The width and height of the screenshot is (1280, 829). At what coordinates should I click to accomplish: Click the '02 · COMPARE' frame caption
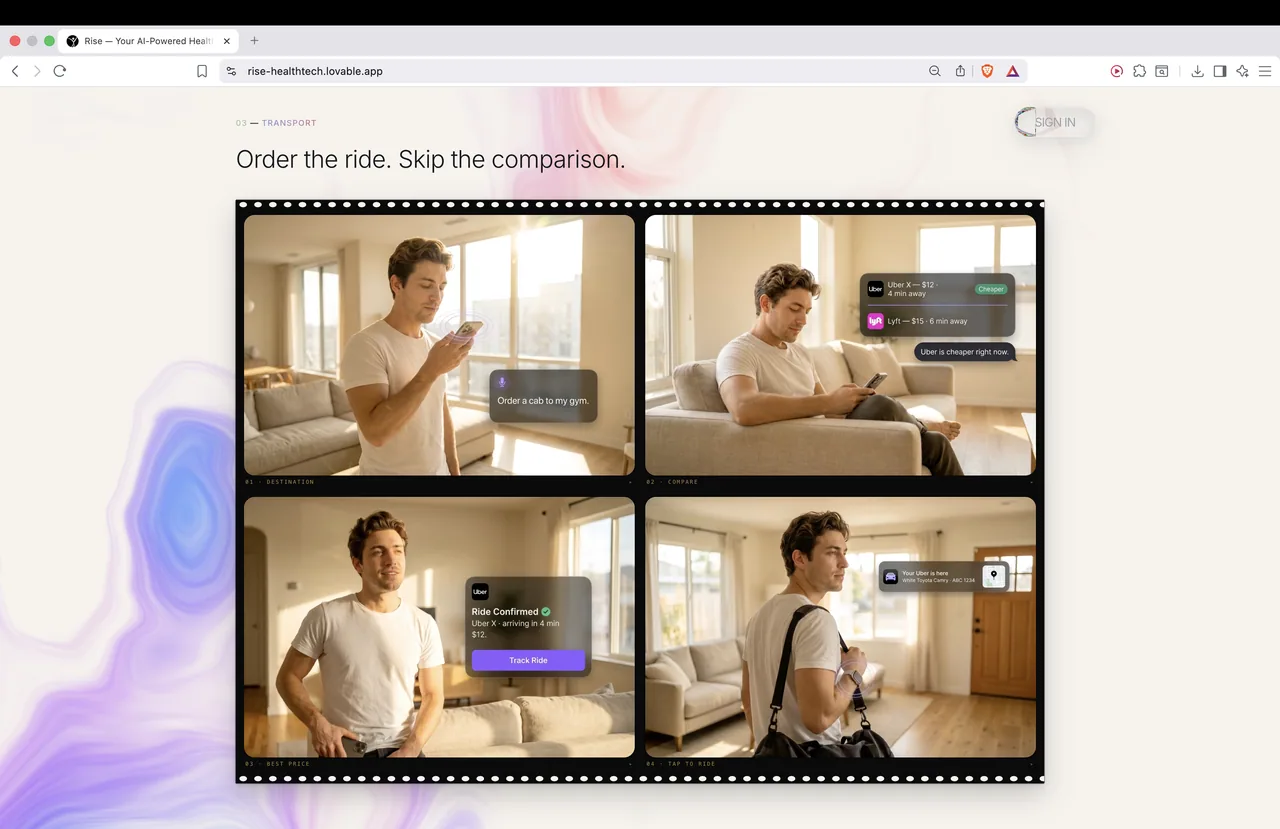tap(672, 482)
